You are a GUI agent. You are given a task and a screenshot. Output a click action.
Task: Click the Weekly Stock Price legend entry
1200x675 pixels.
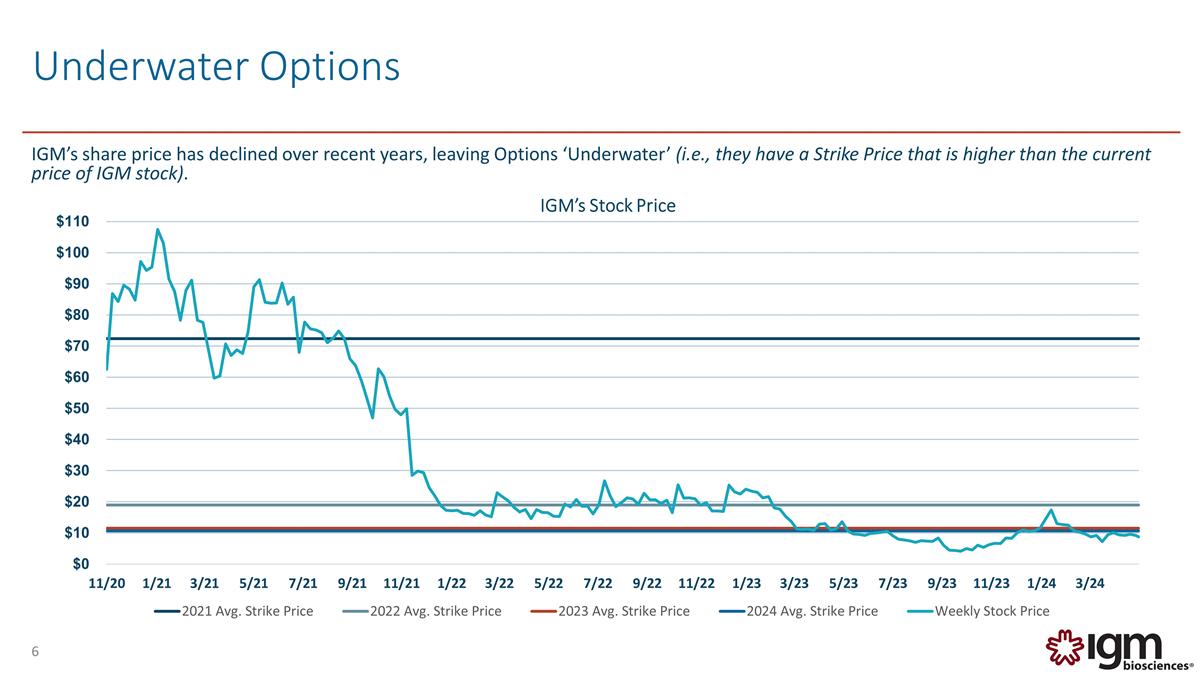point(992,611)
